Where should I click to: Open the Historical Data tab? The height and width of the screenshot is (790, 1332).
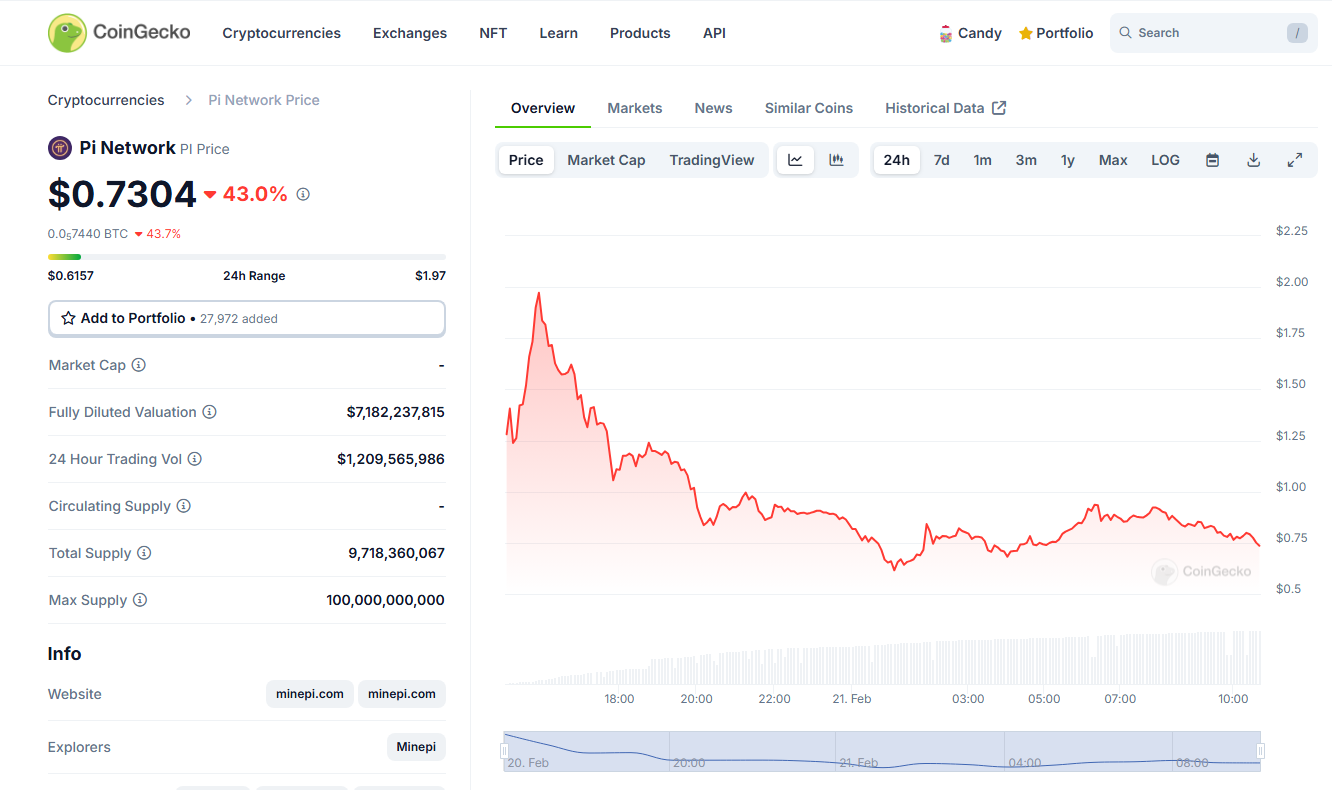tap(944, 108)
